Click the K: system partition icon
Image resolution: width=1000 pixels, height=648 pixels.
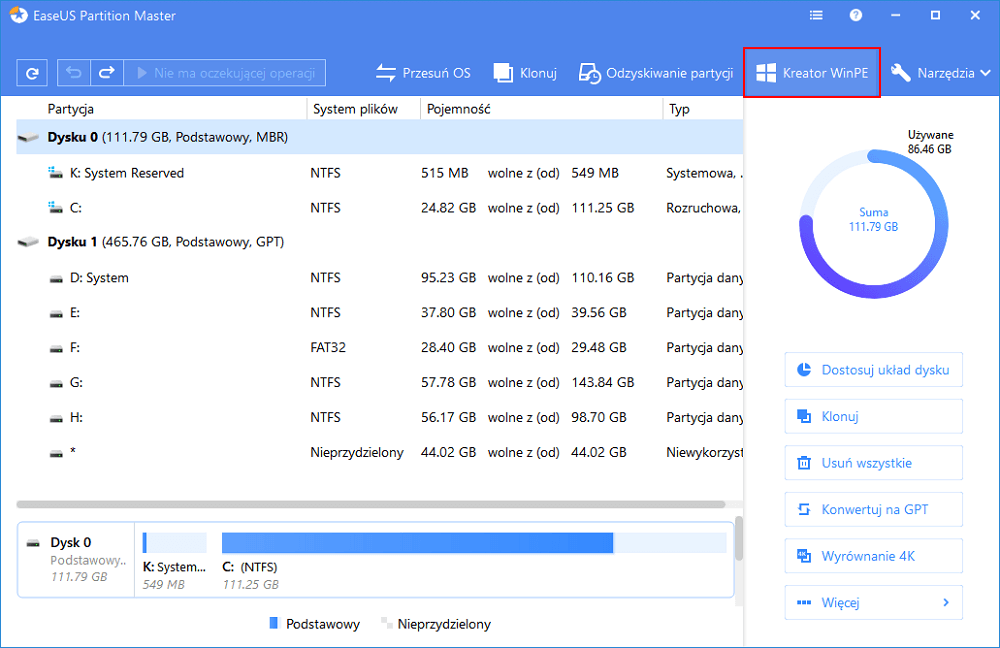[55, 172]
